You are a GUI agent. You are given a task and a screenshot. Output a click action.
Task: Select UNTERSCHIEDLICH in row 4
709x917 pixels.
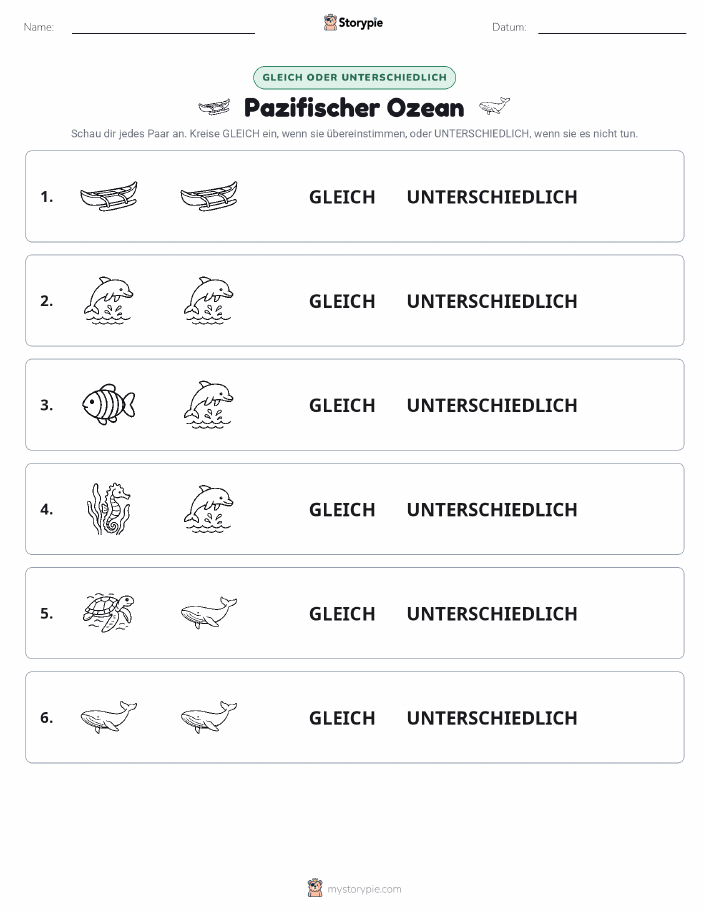(x=492, y=509)
